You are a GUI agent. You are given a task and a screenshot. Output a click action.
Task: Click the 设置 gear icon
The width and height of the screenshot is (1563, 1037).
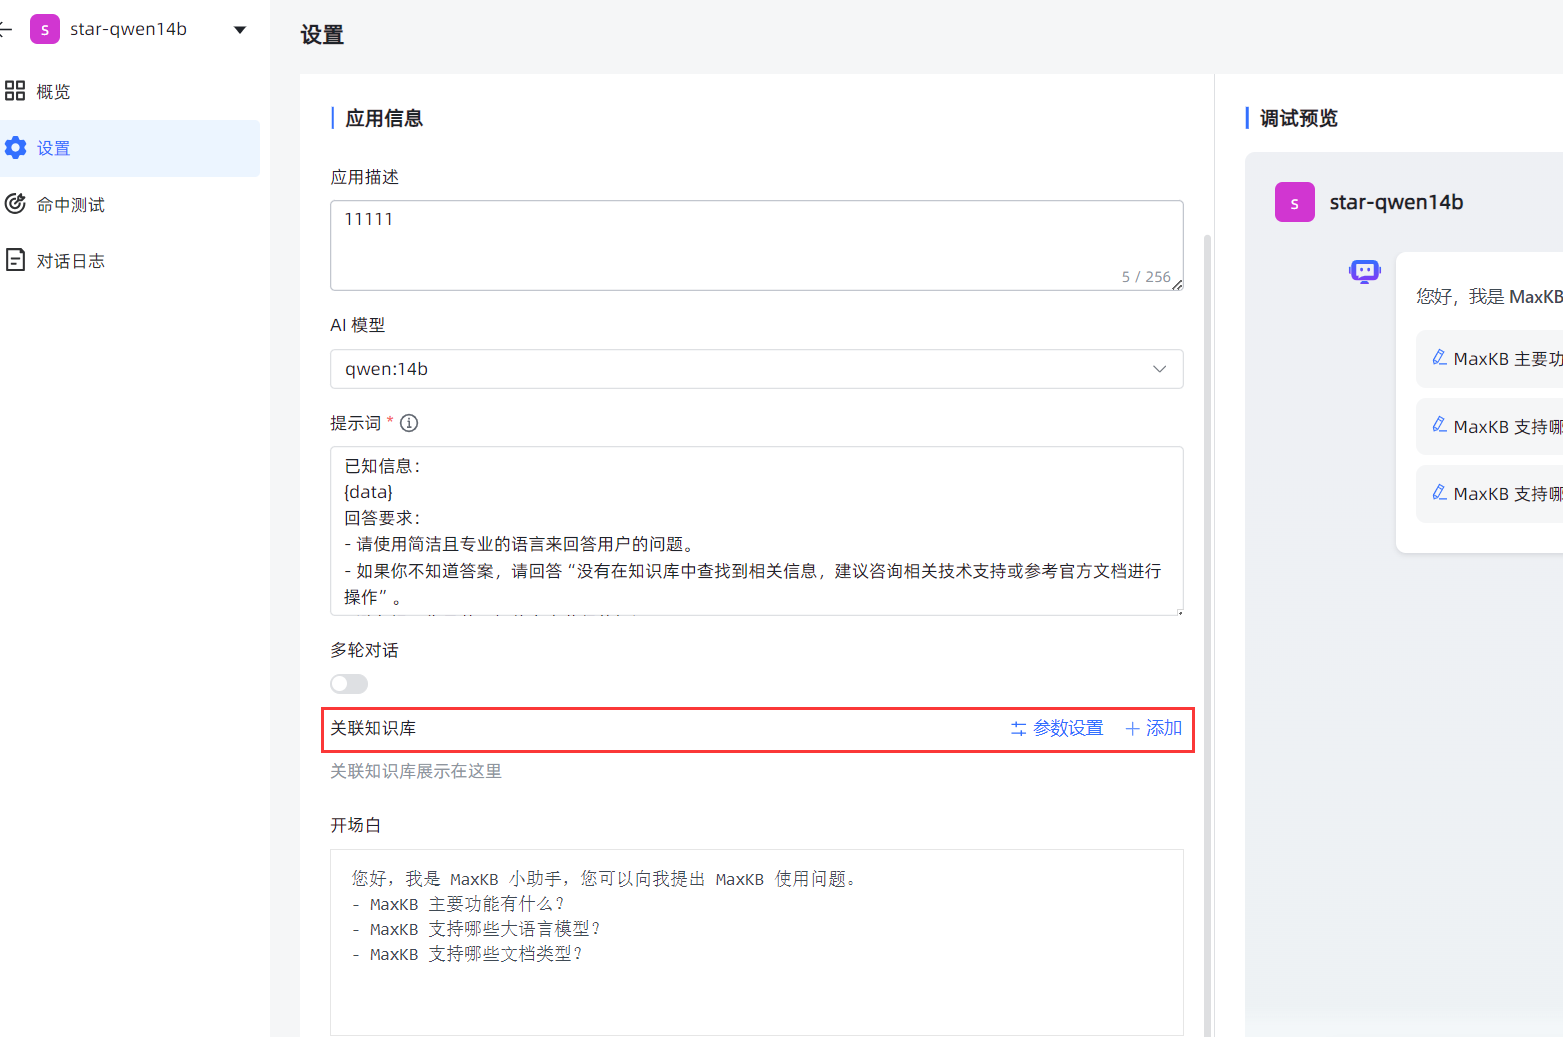[x=15, y=148]
